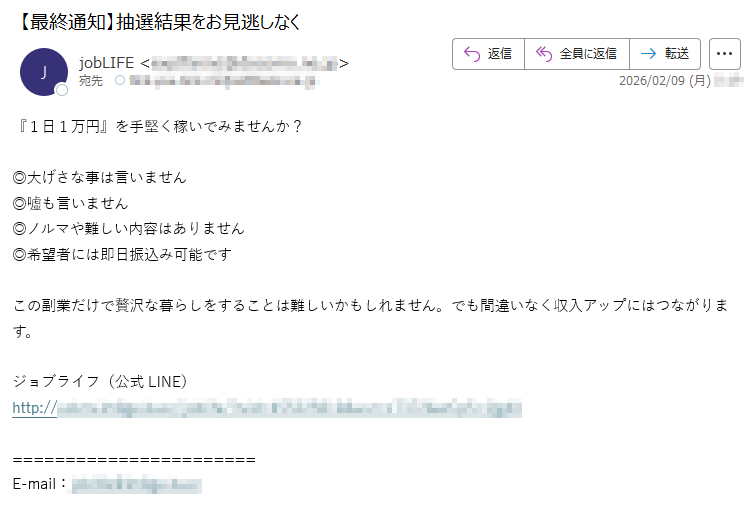
Task: Click the presence status circle on the avatar
Action: pyautogui.click(x=62, y=89)
